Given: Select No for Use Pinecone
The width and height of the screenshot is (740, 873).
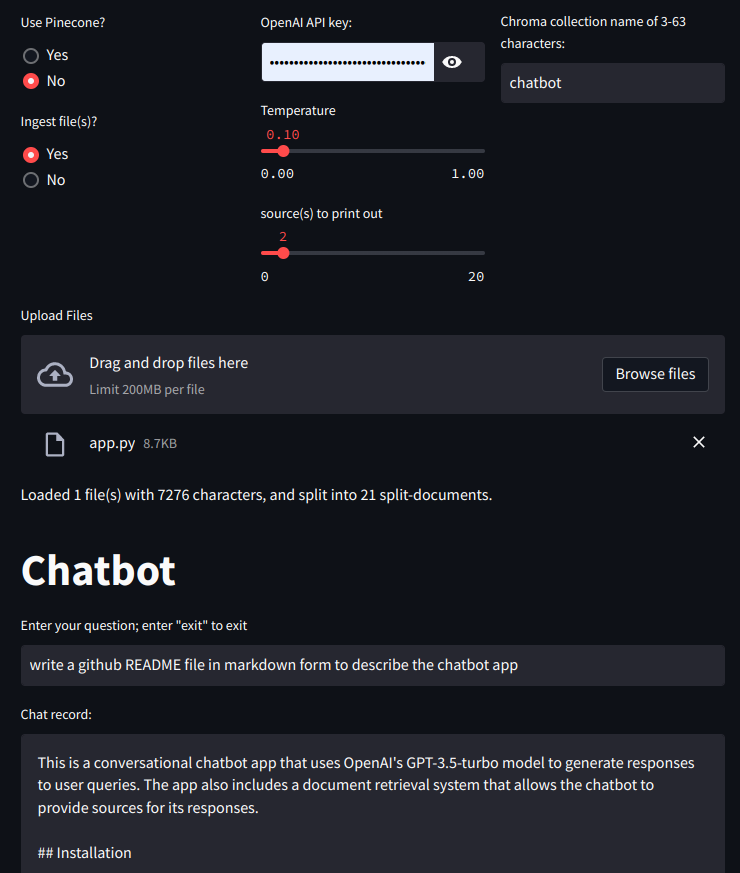Looking at the screenshot, I should pyautogui.click(x=31, y=81).
